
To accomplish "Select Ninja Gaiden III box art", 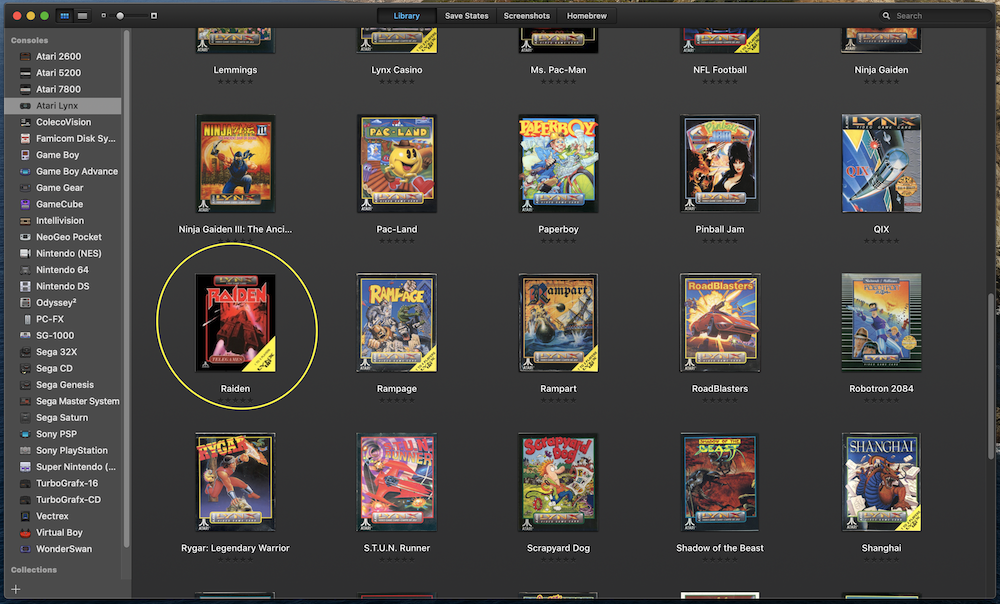I will (235, 163).
